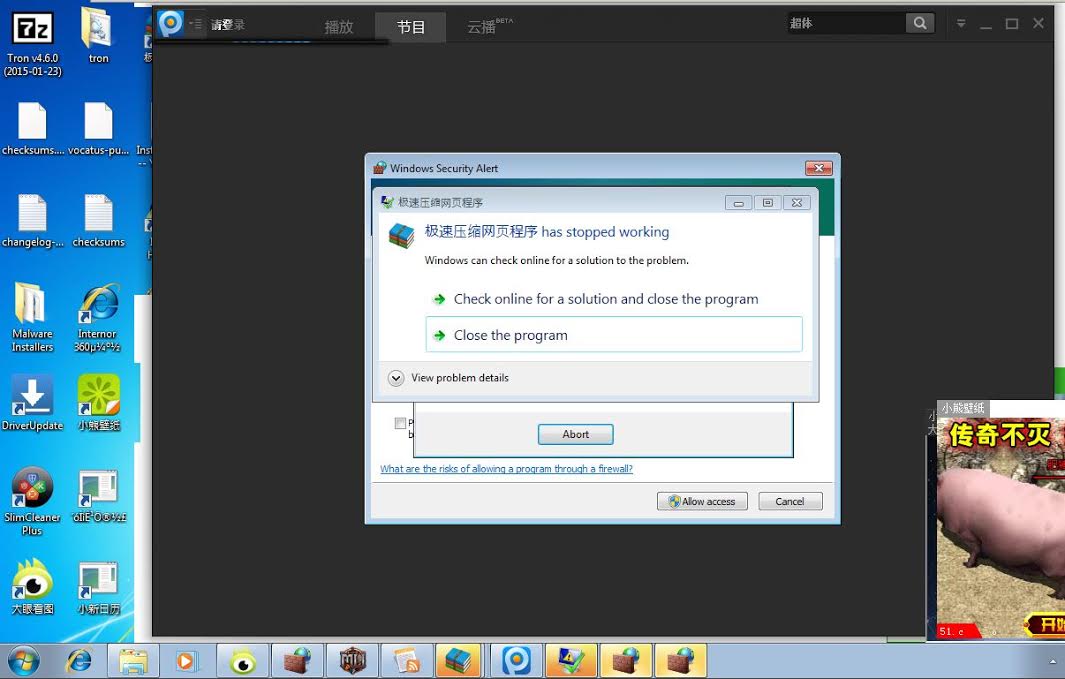
Task: Open the PPTV main menu icon
Action: (x=170, y=22)
